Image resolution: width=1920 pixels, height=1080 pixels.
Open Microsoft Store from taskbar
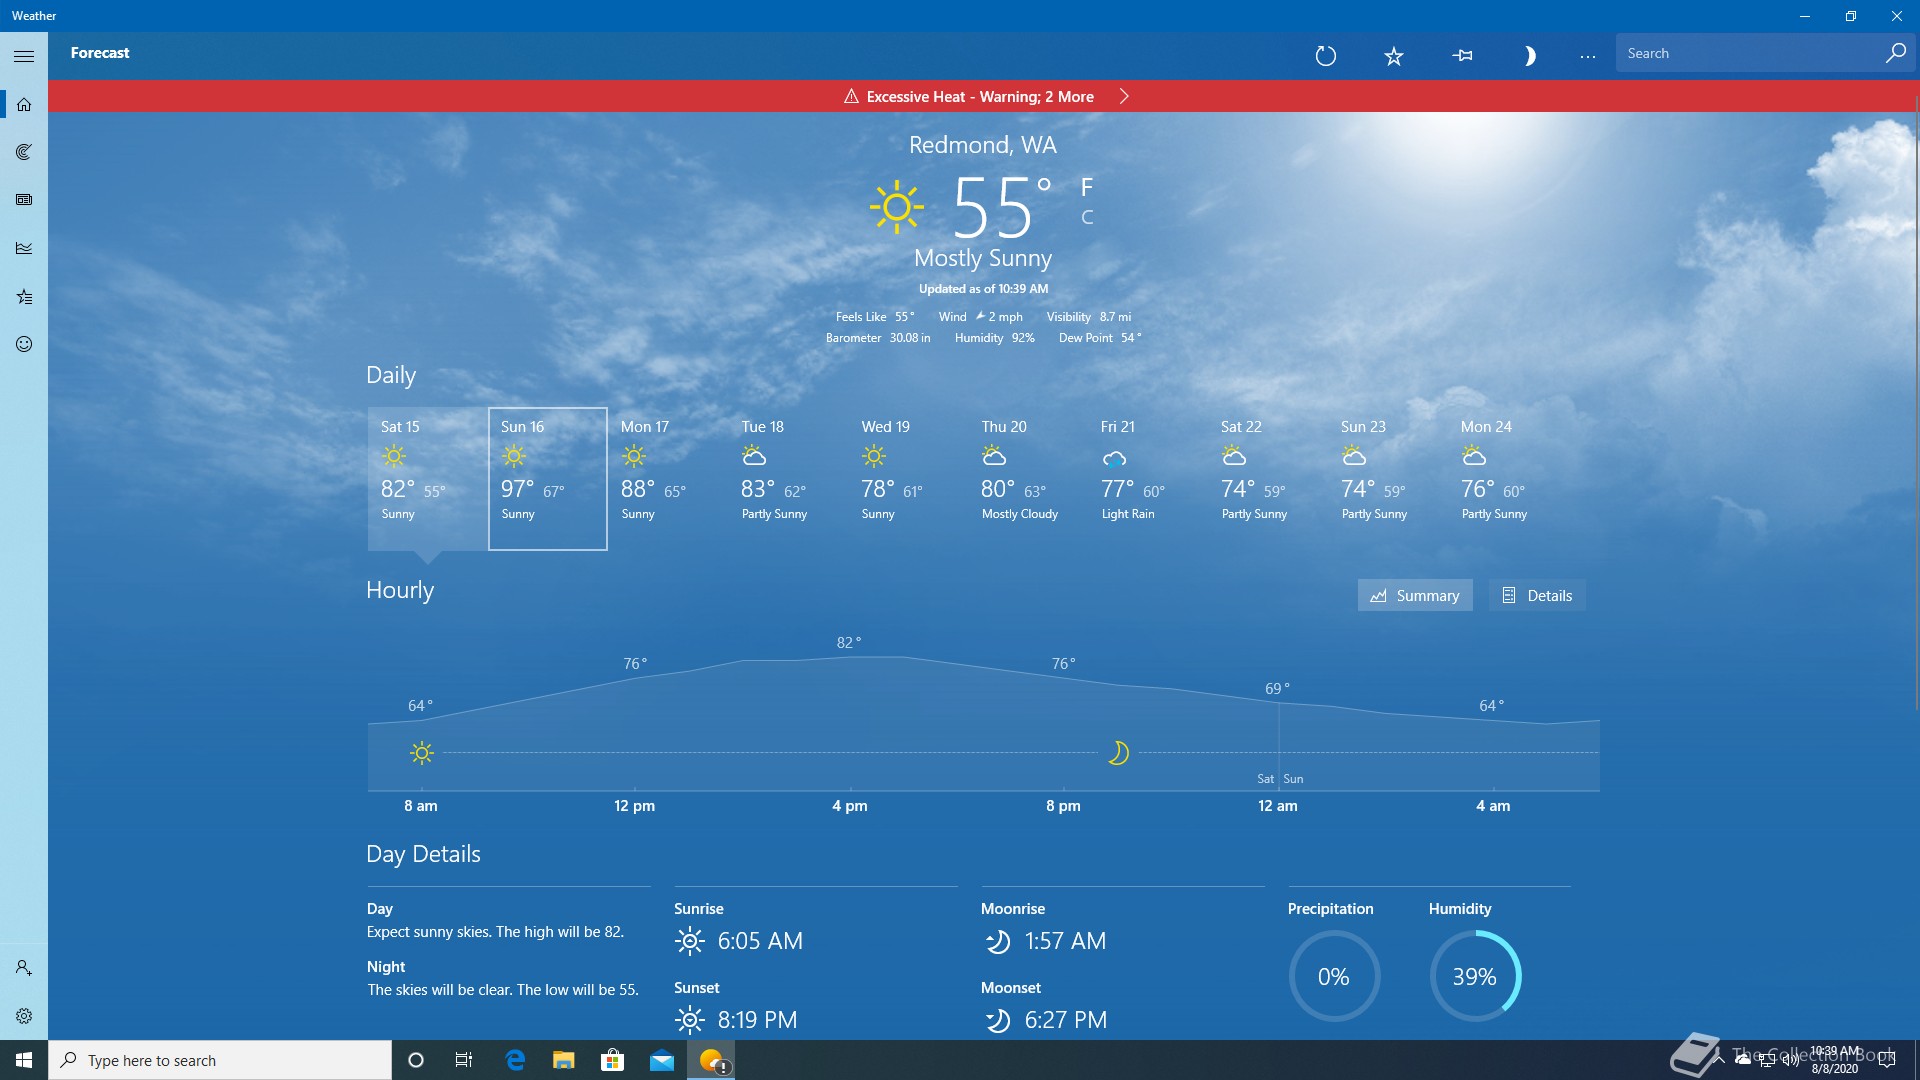[612, 1060]
